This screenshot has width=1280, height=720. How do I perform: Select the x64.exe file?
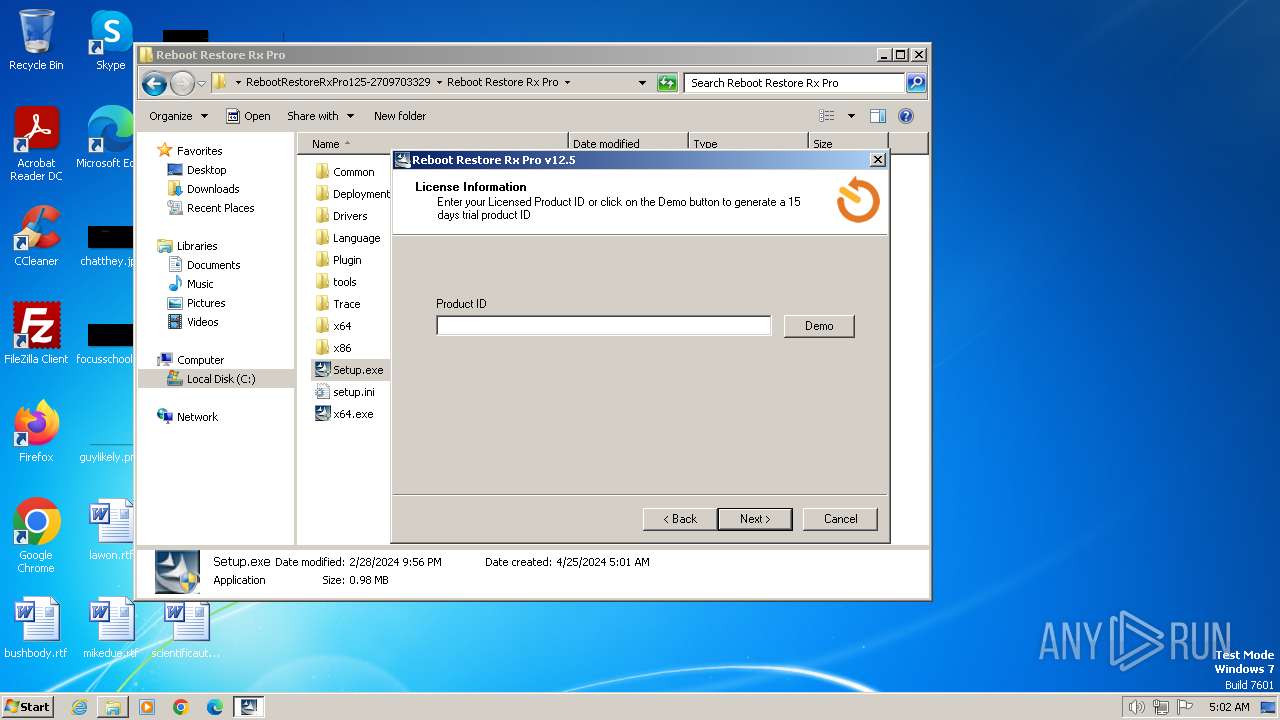pyautogui.click(x=344, y=414)
